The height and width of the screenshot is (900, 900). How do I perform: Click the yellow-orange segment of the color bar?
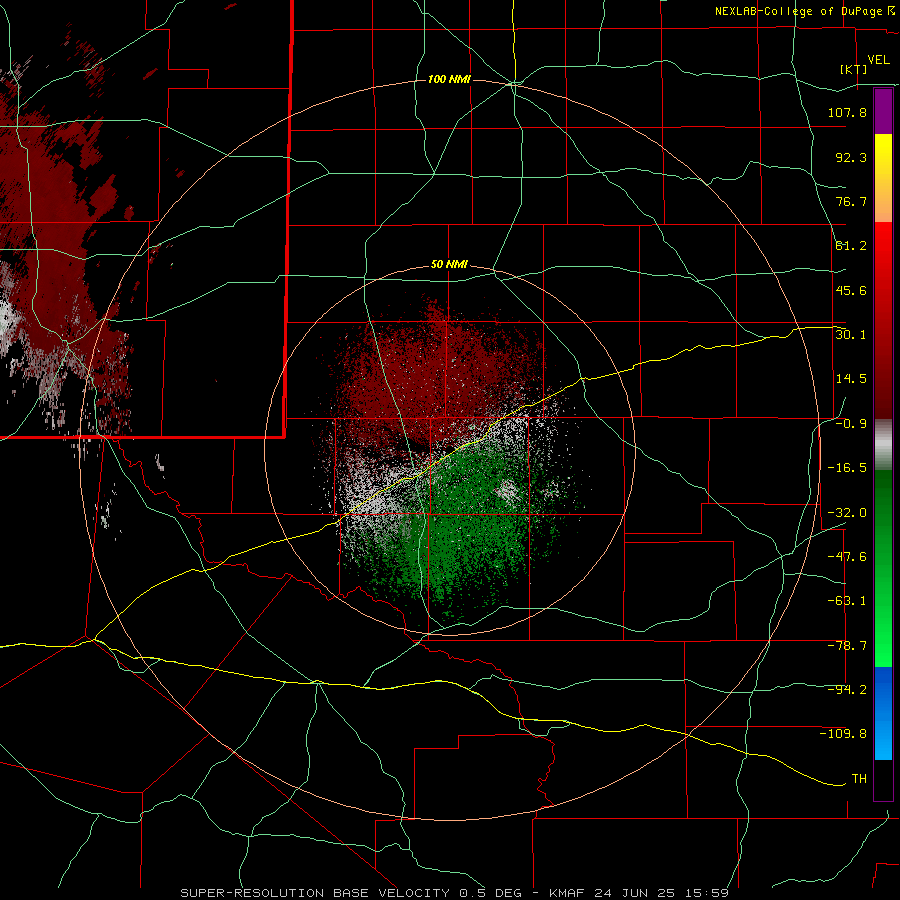883,178
